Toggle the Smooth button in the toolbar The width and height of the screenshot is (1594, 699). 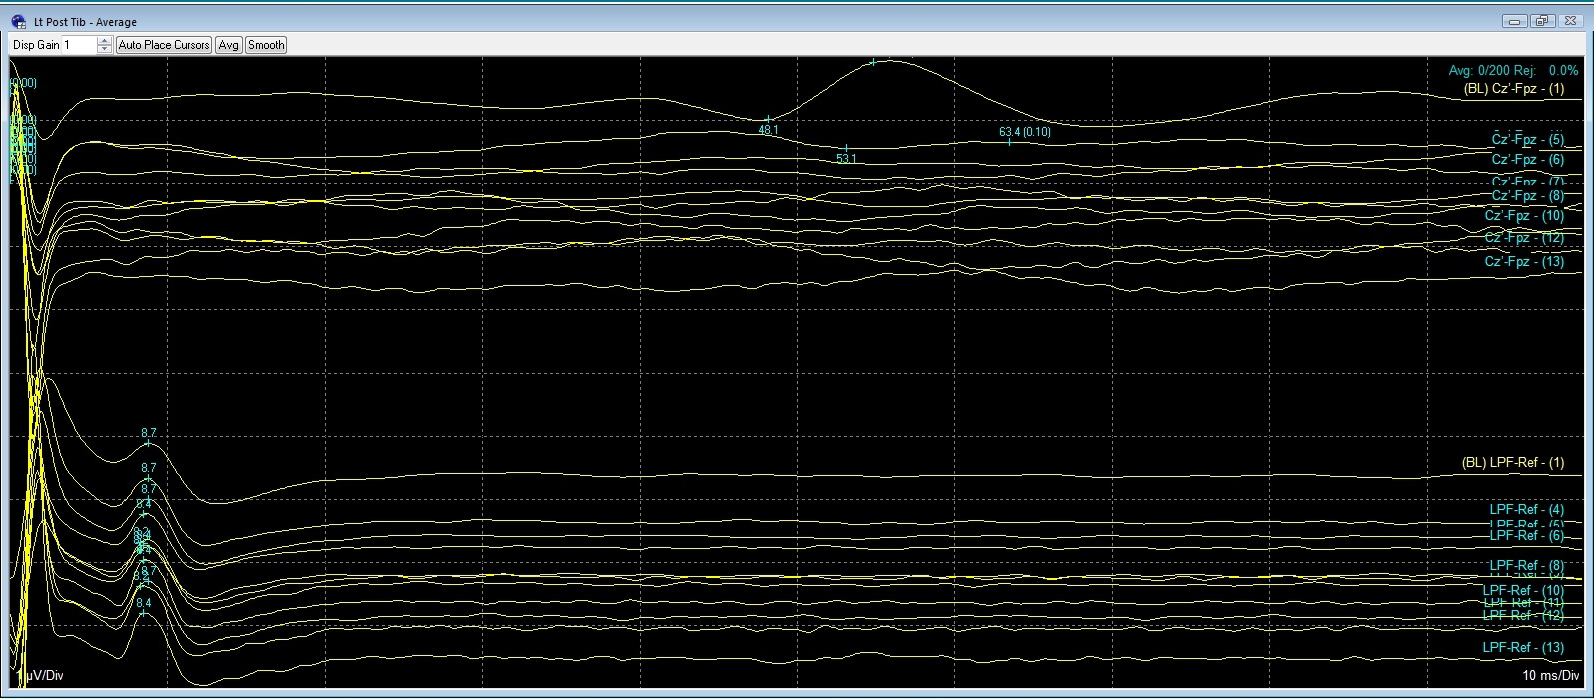(266, 45)
